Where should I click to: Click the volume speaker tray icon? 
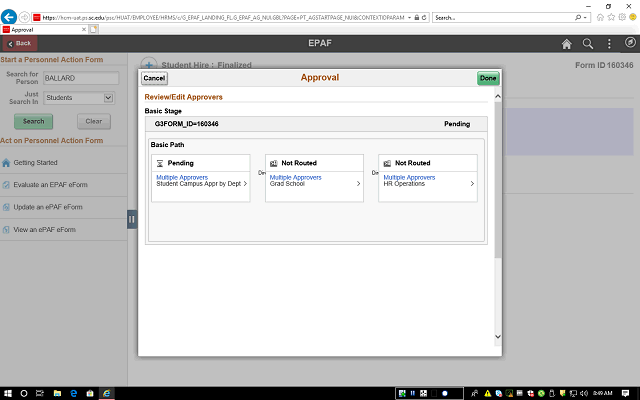[584, 393]
